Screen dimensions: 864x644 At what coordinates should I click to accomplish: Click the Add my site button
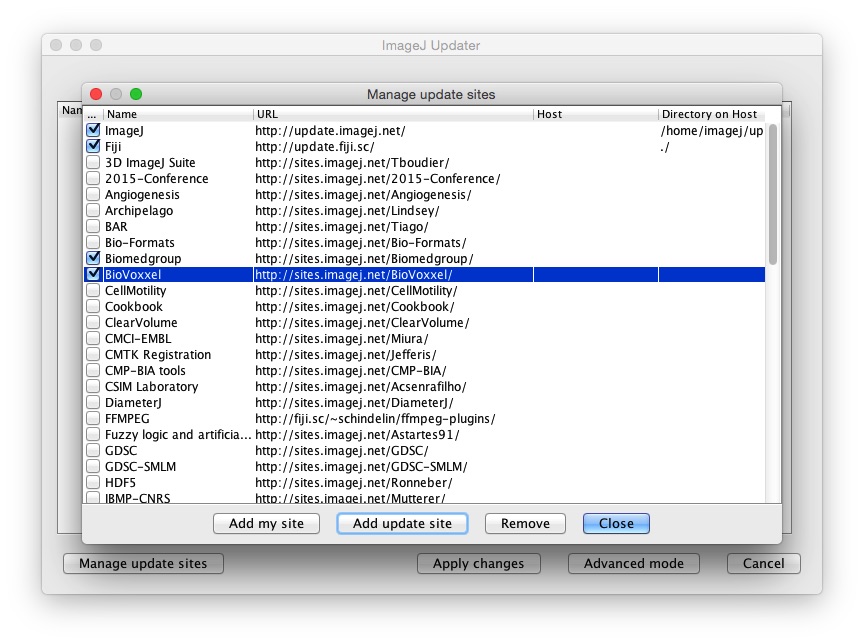[x=266, y=523]
